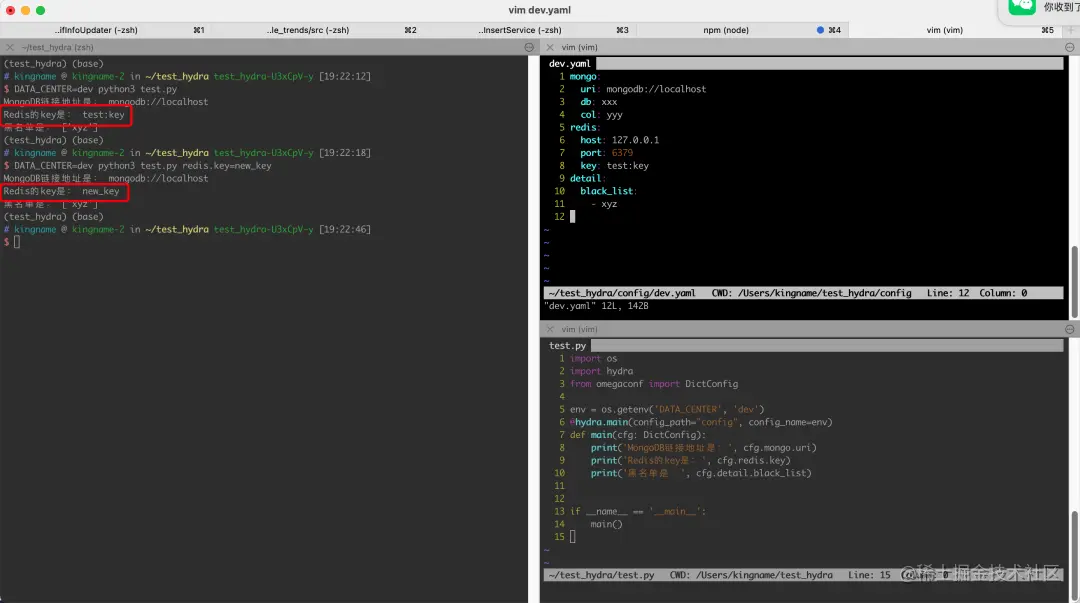This screenshot has width=1080, height=603.
Task: Close the dev.yaml vim pane
Action: point(550,48)
